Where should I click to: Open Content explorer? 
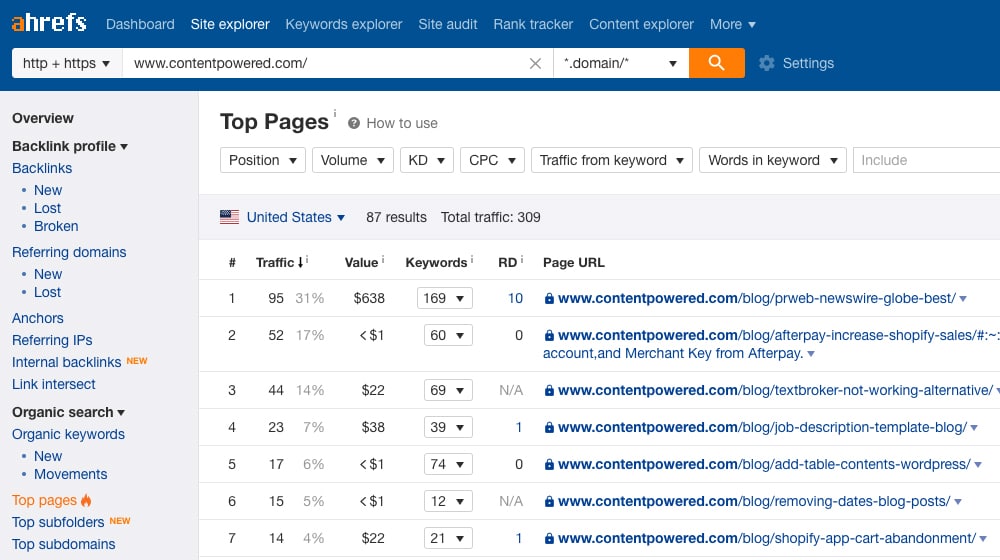pyautogui.click(x=641, y=24)
